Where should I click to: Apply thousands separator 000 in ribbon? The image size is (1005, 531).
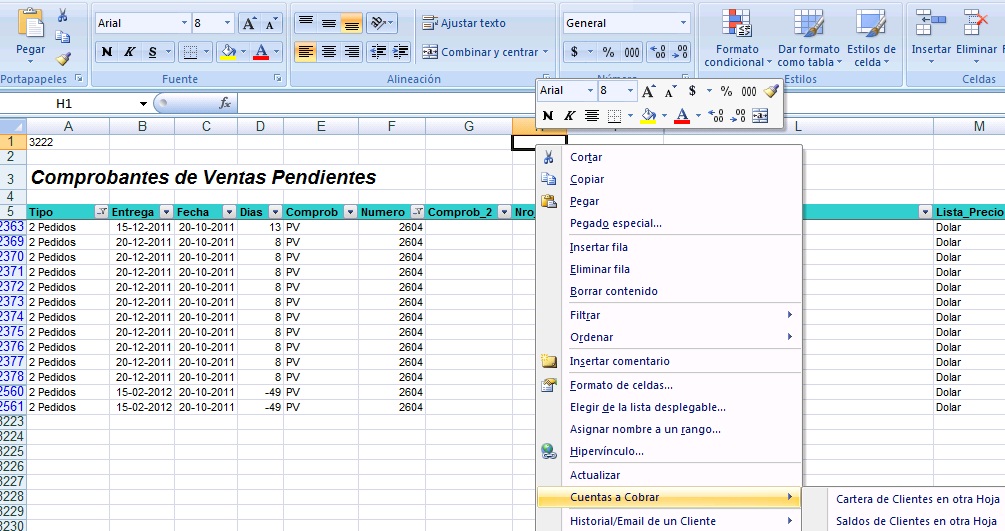[x=632, y=52]
